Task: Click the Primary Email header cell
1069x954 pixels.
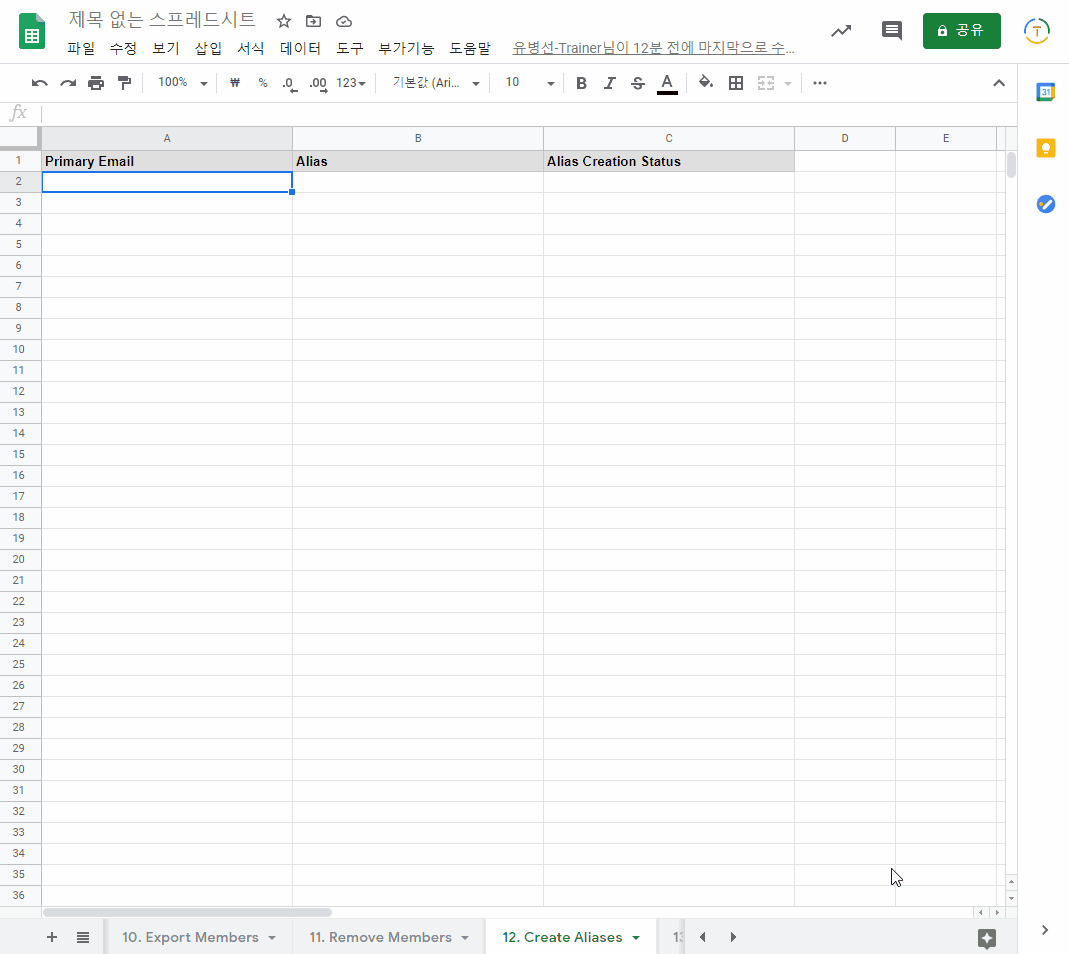Action: click(x=167, y=162)
